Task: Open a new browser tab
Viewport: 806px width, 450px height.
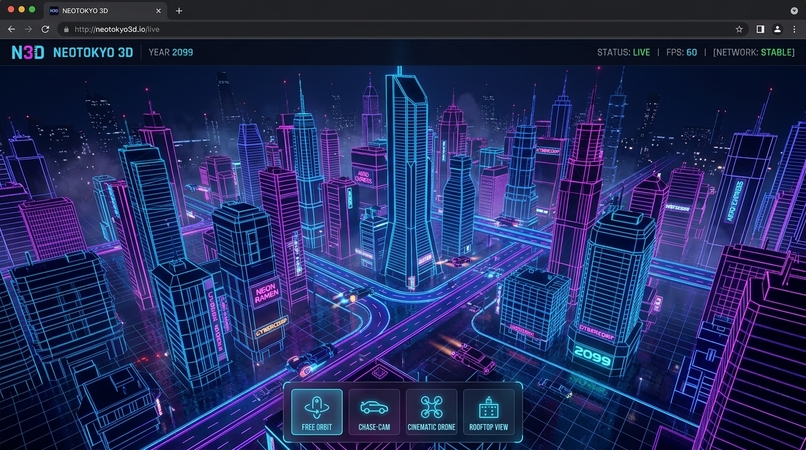Action: [x=179, y=10]
